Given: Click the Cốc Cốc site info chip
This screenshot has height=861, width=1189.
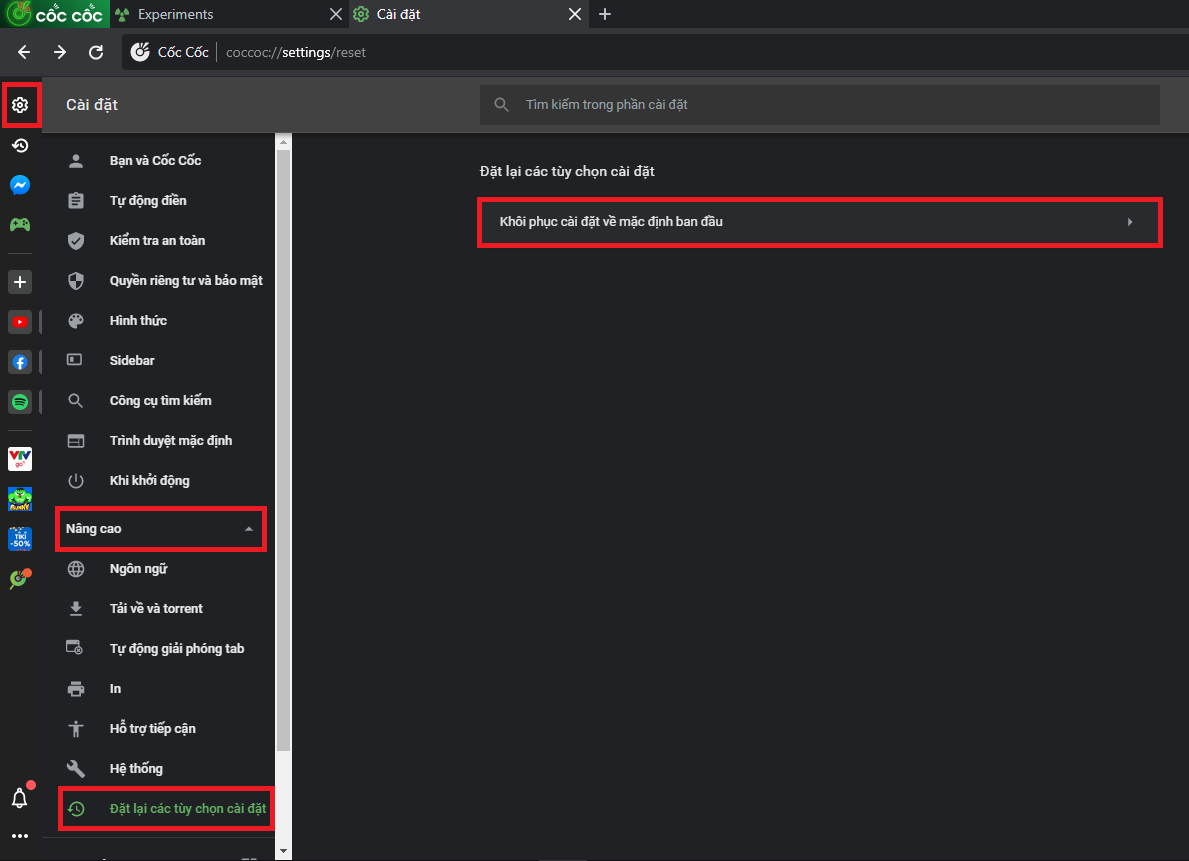Looking at the screenshot, I should coord(170,52).
